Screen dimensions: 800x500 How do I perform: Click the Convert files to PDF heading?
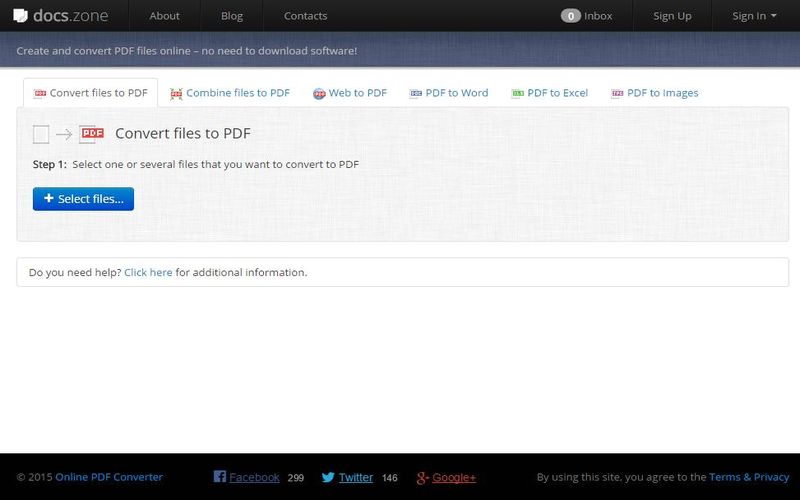pos(183,133)
